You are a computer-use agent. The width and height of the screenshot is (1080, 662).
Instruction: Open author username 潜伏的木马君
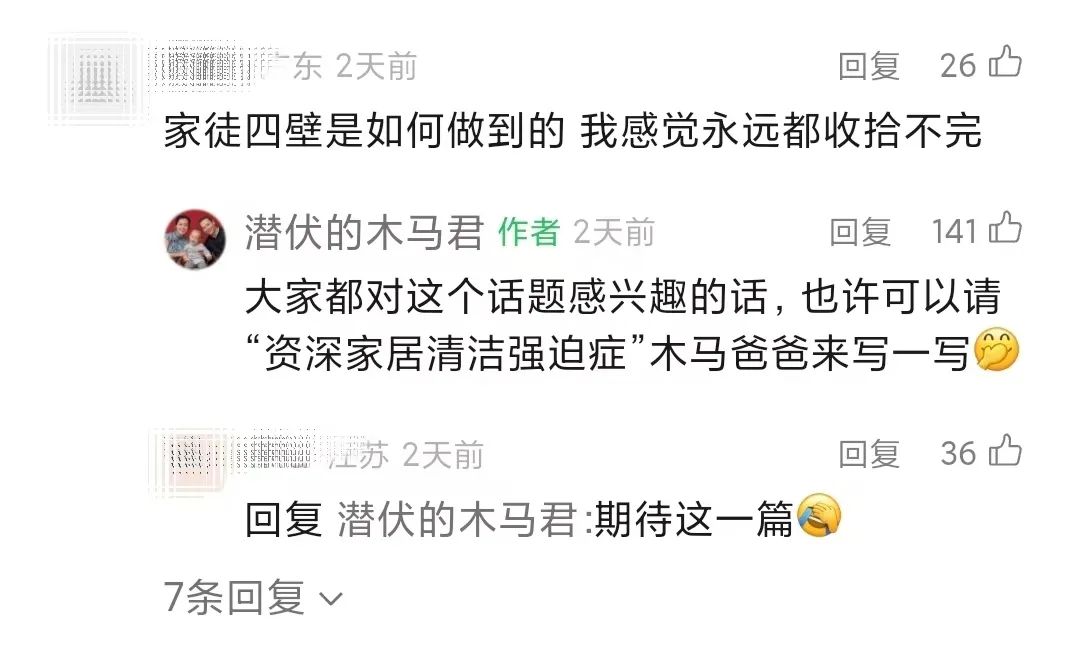[364, 232]
